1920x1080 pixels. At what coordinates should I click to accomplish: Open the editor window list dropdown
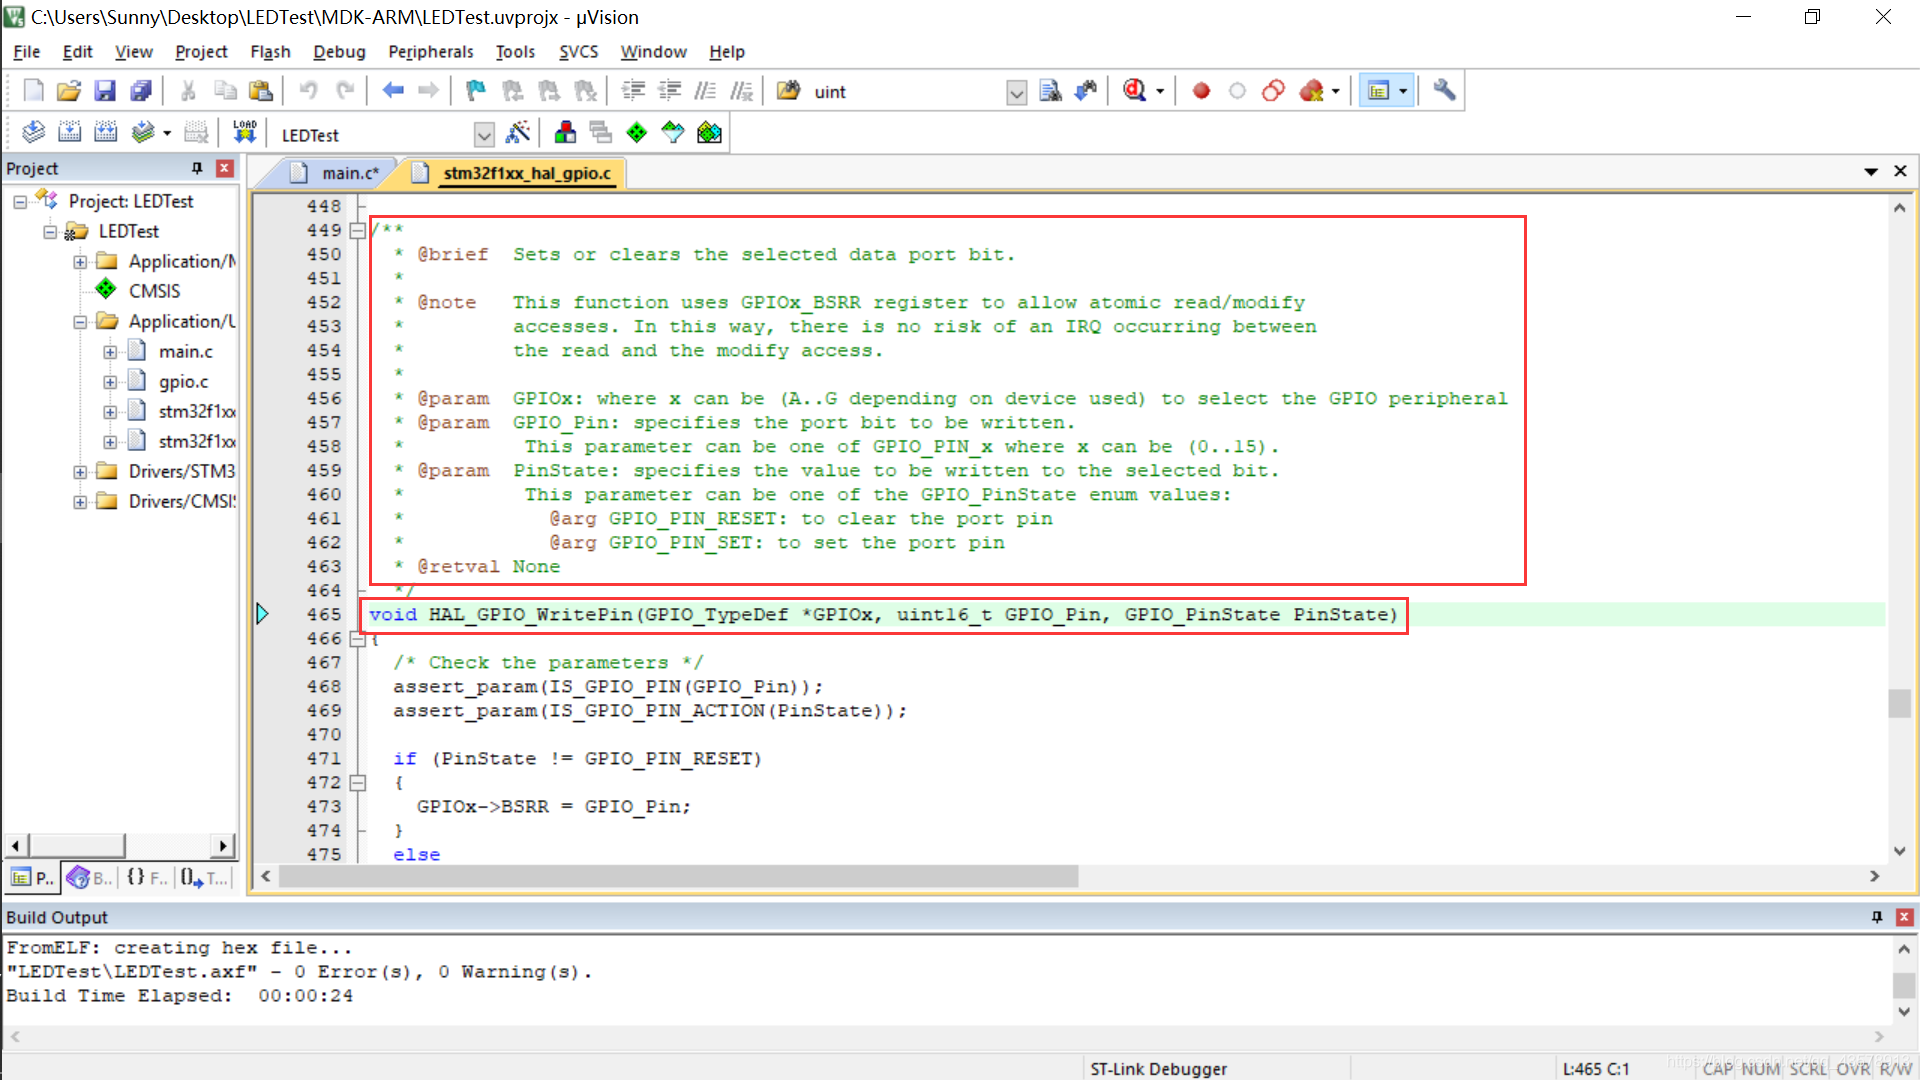click(x=1871, y=172)
